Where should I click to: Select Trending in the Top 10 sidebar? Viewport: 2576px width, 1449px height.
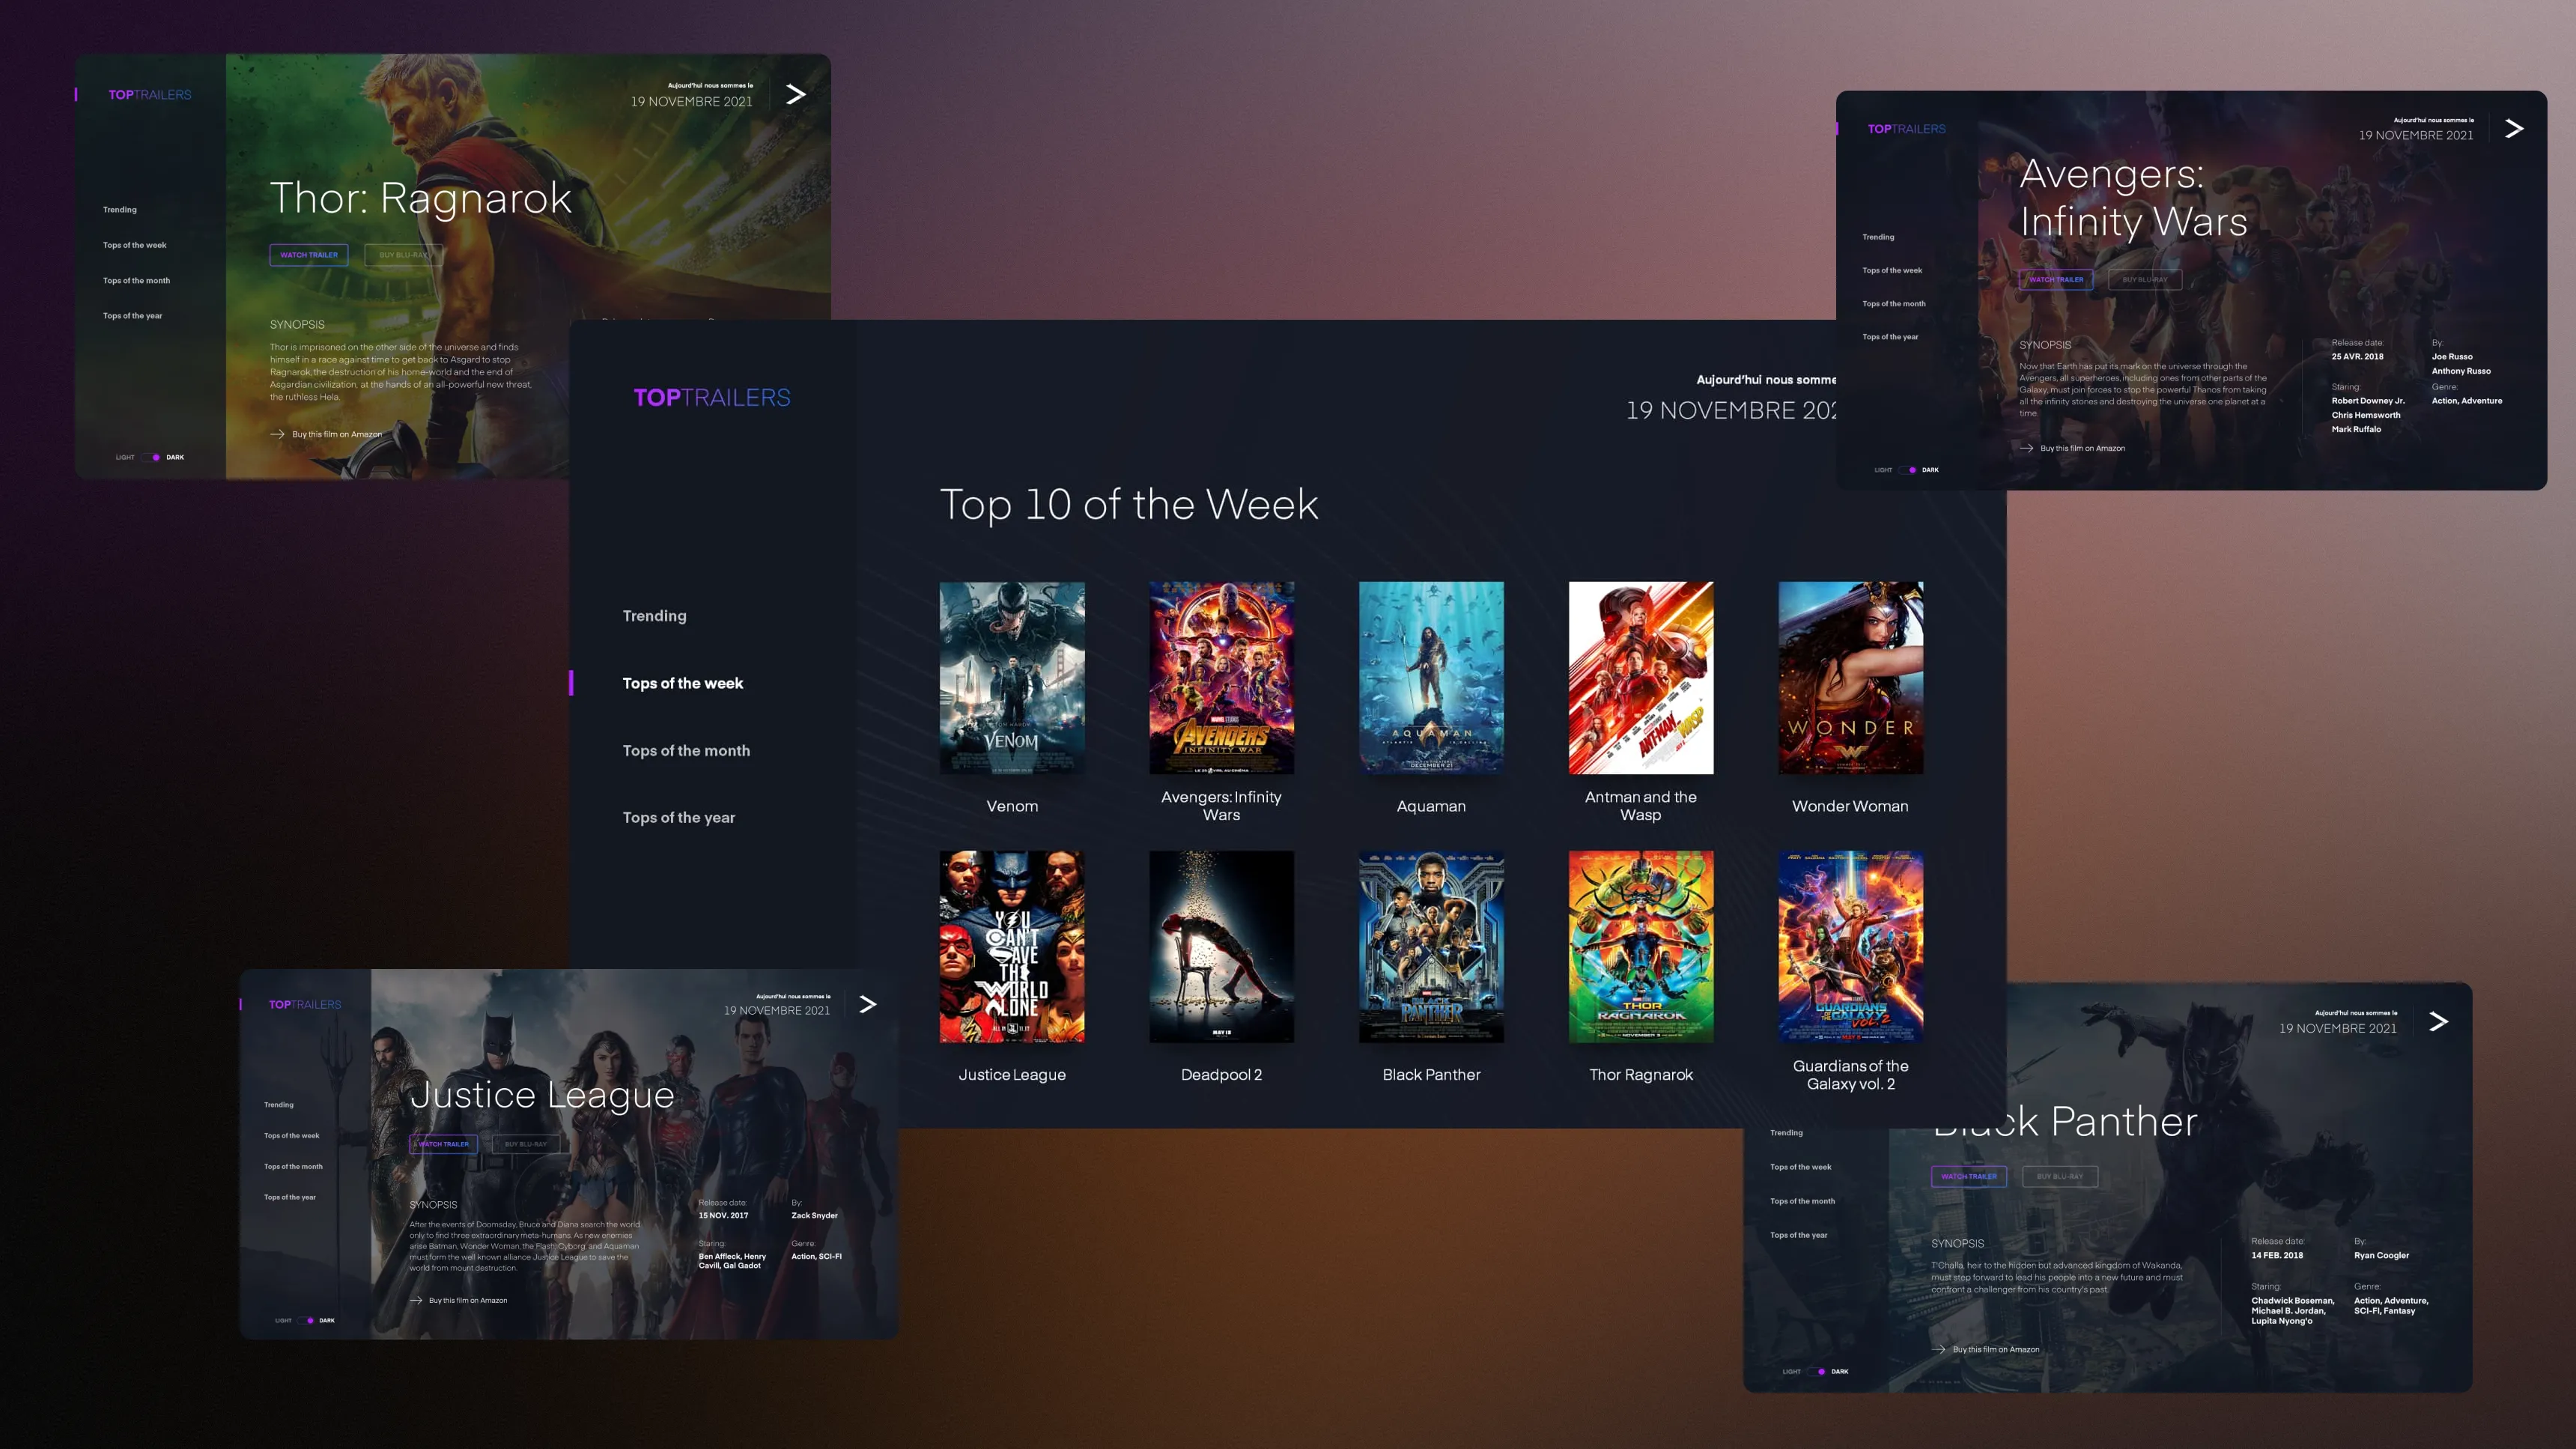pos(654,615)
